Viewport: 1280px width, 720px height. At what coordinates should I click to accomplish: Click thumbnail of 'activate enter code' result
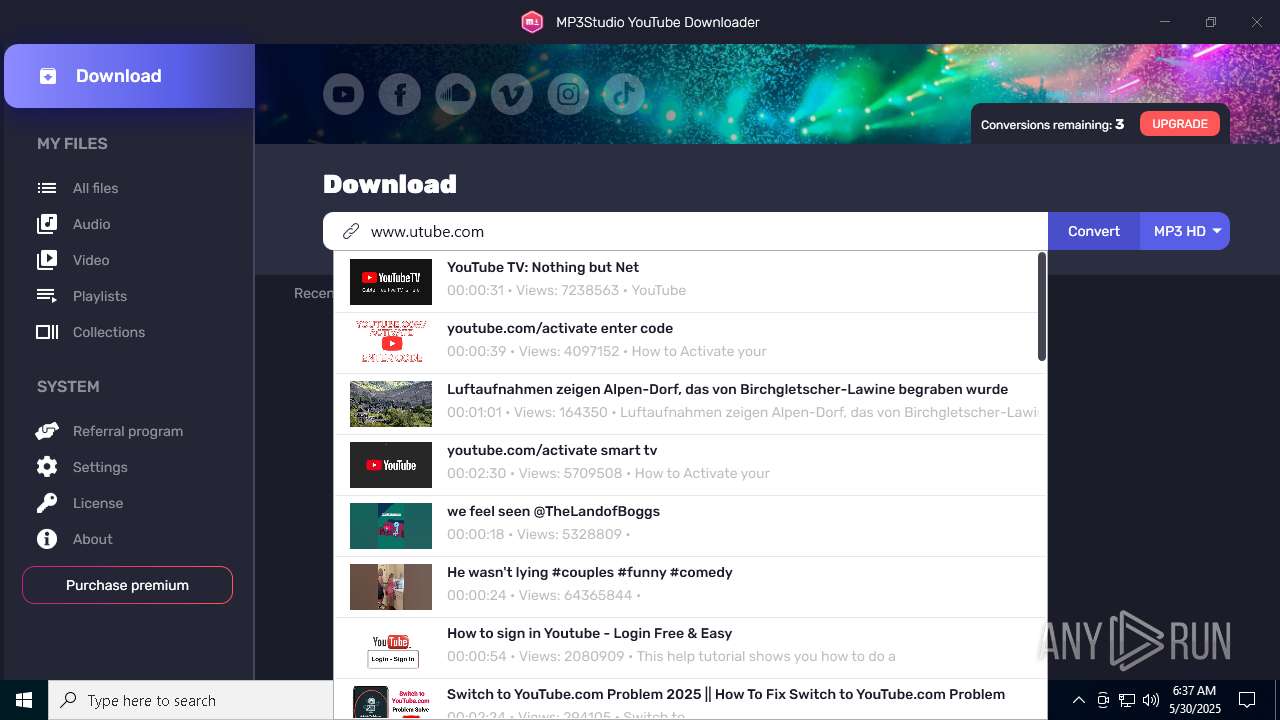pyautogui.click(x=391, y=343)
